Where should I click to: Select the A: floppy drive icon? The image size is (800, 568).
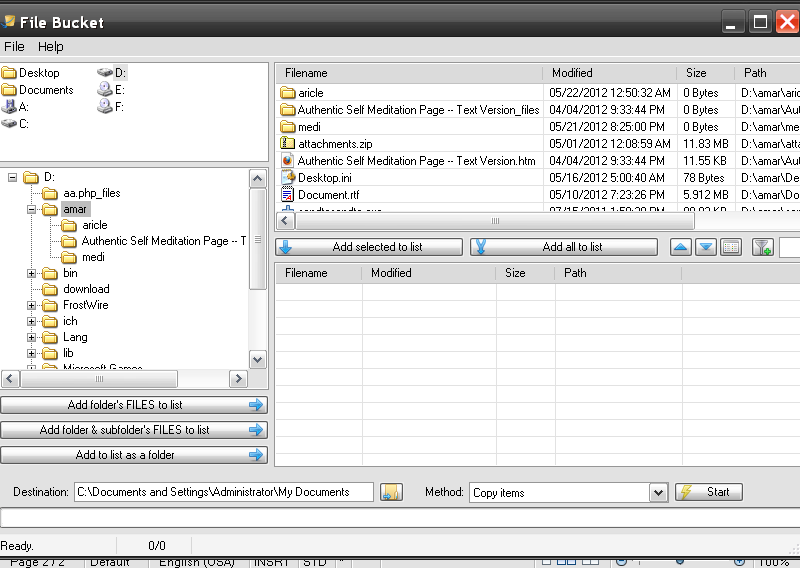pos(10,107)
